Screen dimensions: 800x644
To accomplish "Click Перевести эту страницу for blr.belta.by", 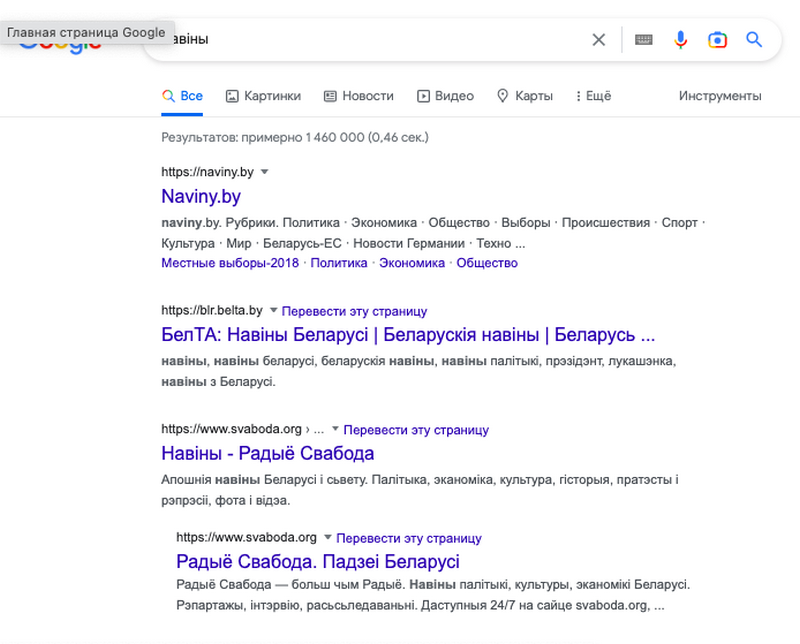I will (x=354, y=311).
